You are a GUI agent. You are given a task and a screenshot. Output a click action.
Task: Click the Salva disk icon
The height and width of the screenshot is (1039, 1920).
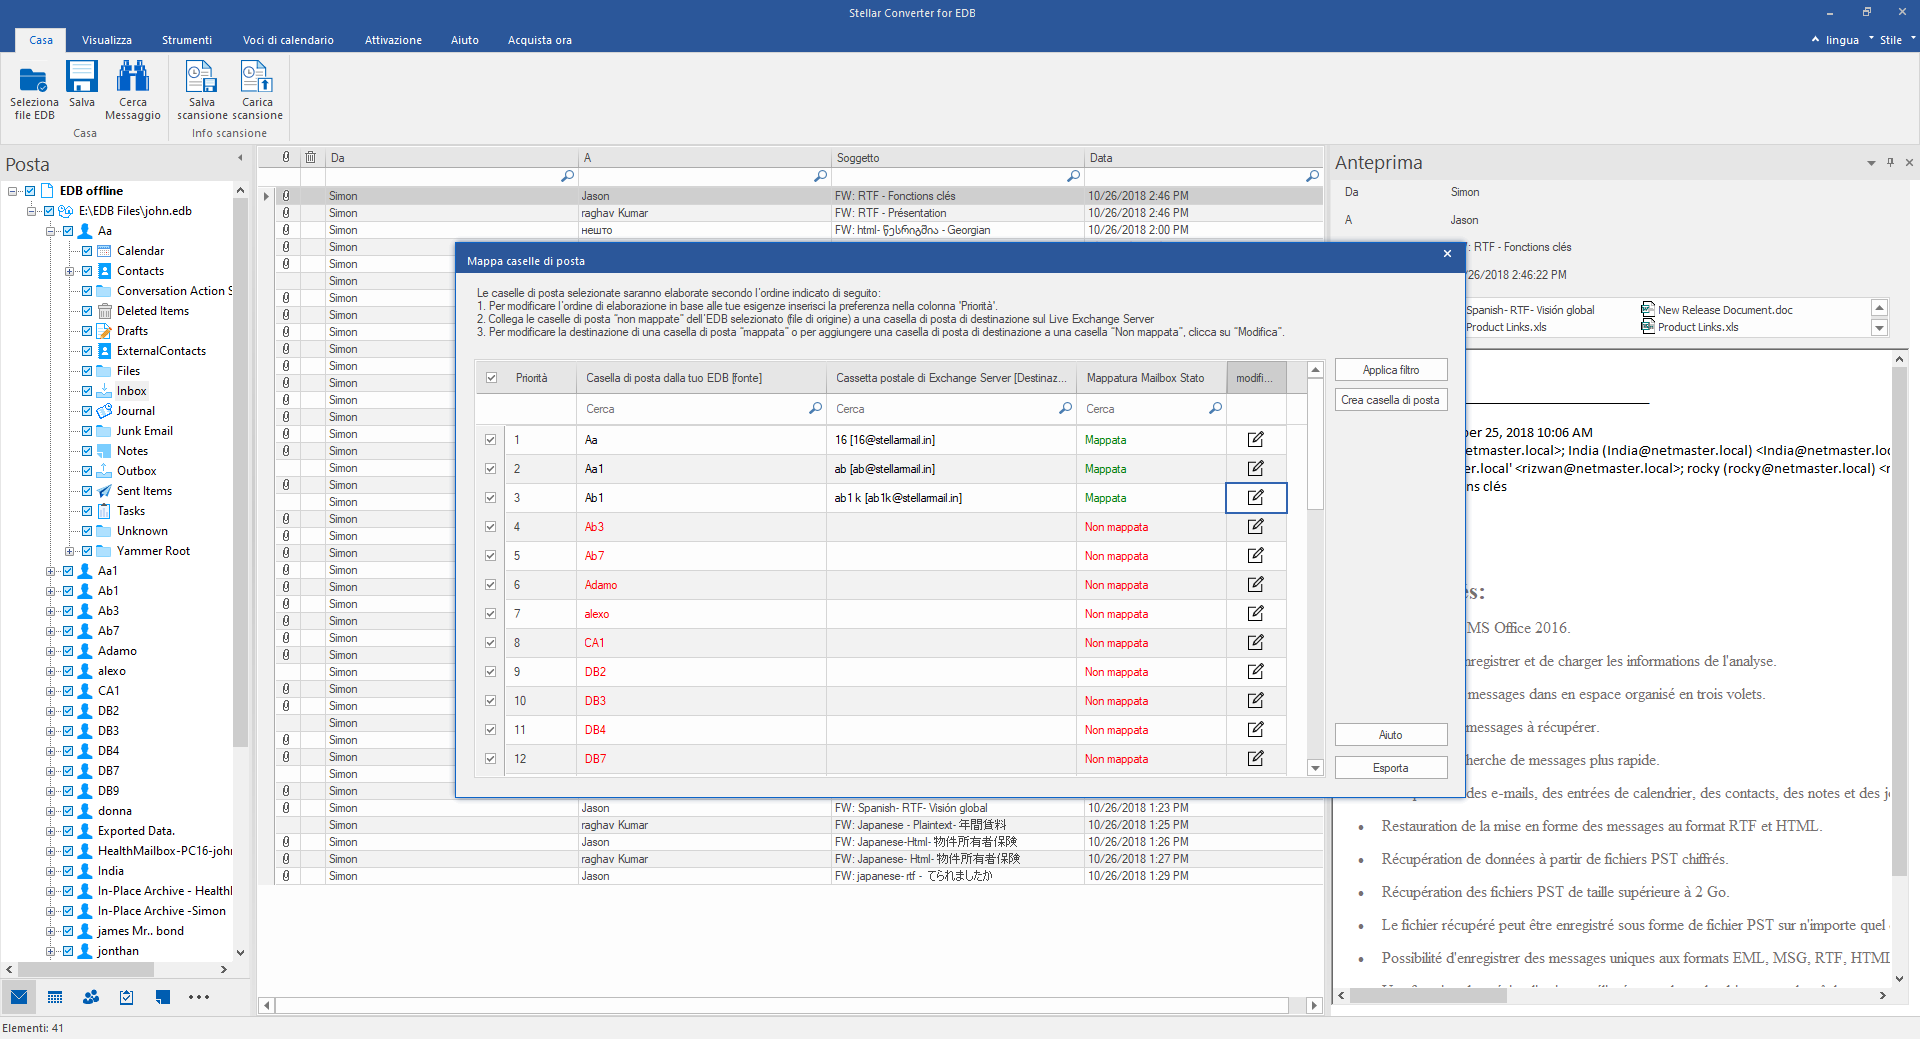pyautogui.click(x=82, y=77)
